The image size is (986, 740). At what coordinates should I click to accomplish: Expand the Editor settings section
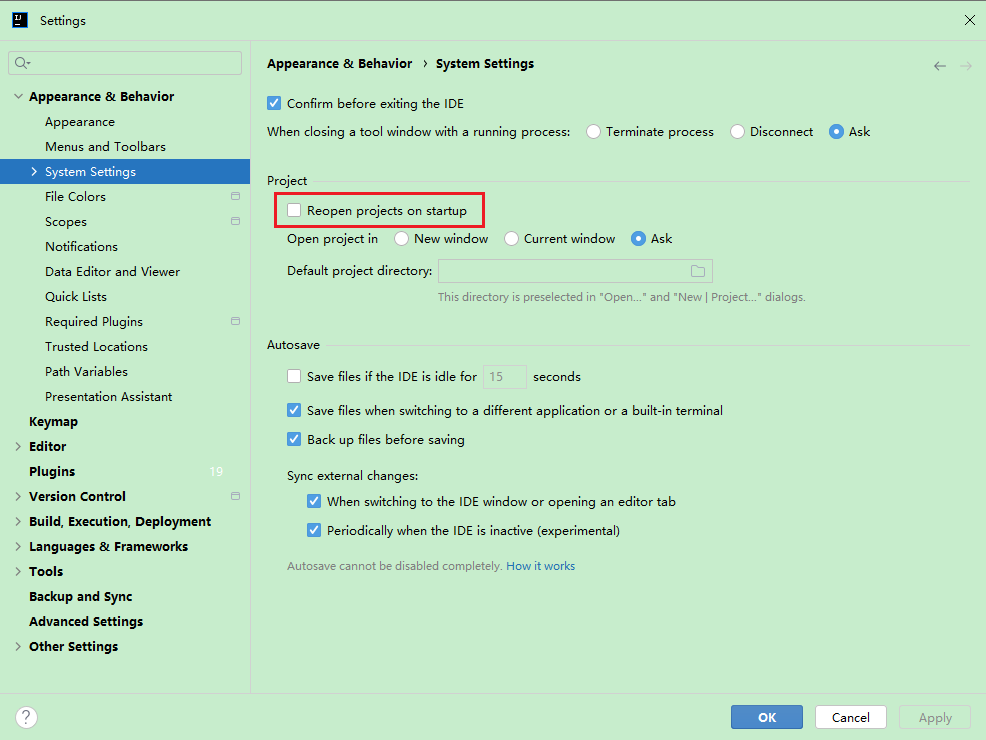tap(18, 447)
